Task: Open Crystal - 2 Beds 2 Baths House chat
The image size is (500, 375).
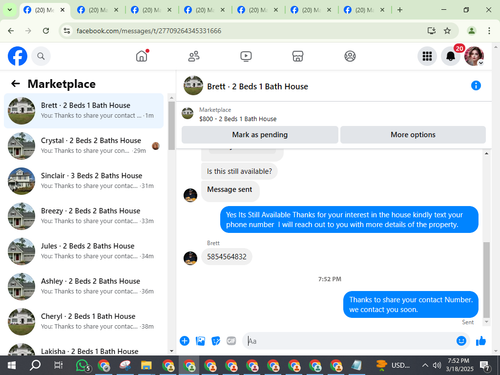Action: coord(84,146)
